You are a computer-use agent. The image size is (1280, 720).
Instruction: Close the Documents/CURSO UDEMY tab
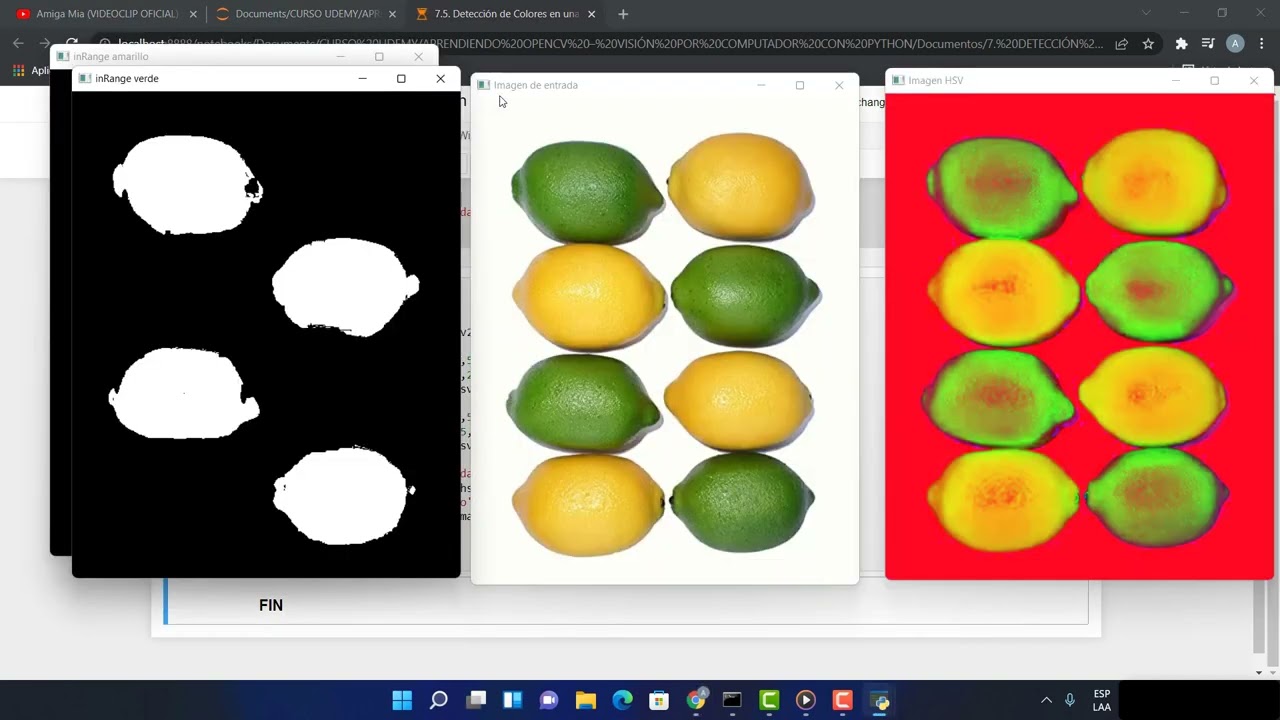pyautogui.click(x=392, y=14)
